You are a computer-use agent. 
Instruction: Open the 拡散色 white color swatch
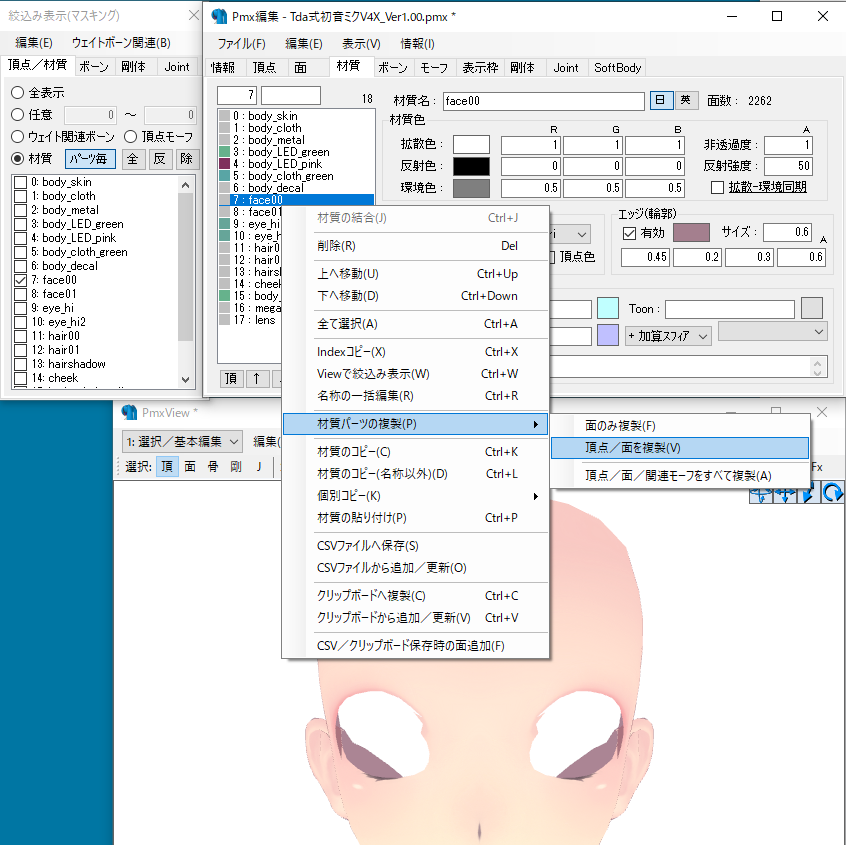471,145
